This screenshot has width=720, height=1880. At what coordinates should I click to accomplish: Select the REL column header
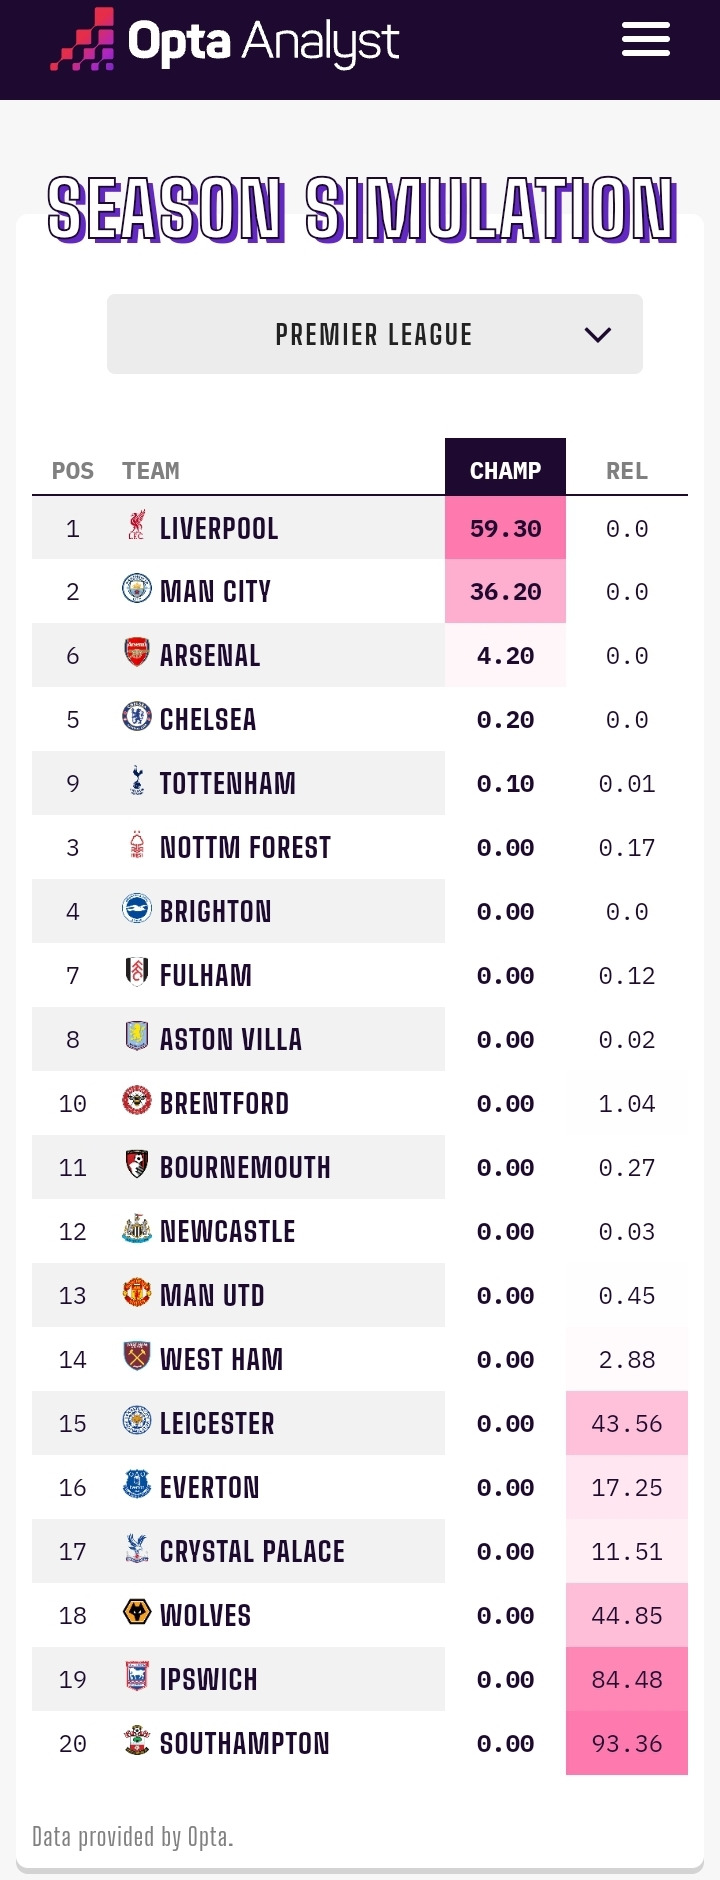[x=627, y=471]
